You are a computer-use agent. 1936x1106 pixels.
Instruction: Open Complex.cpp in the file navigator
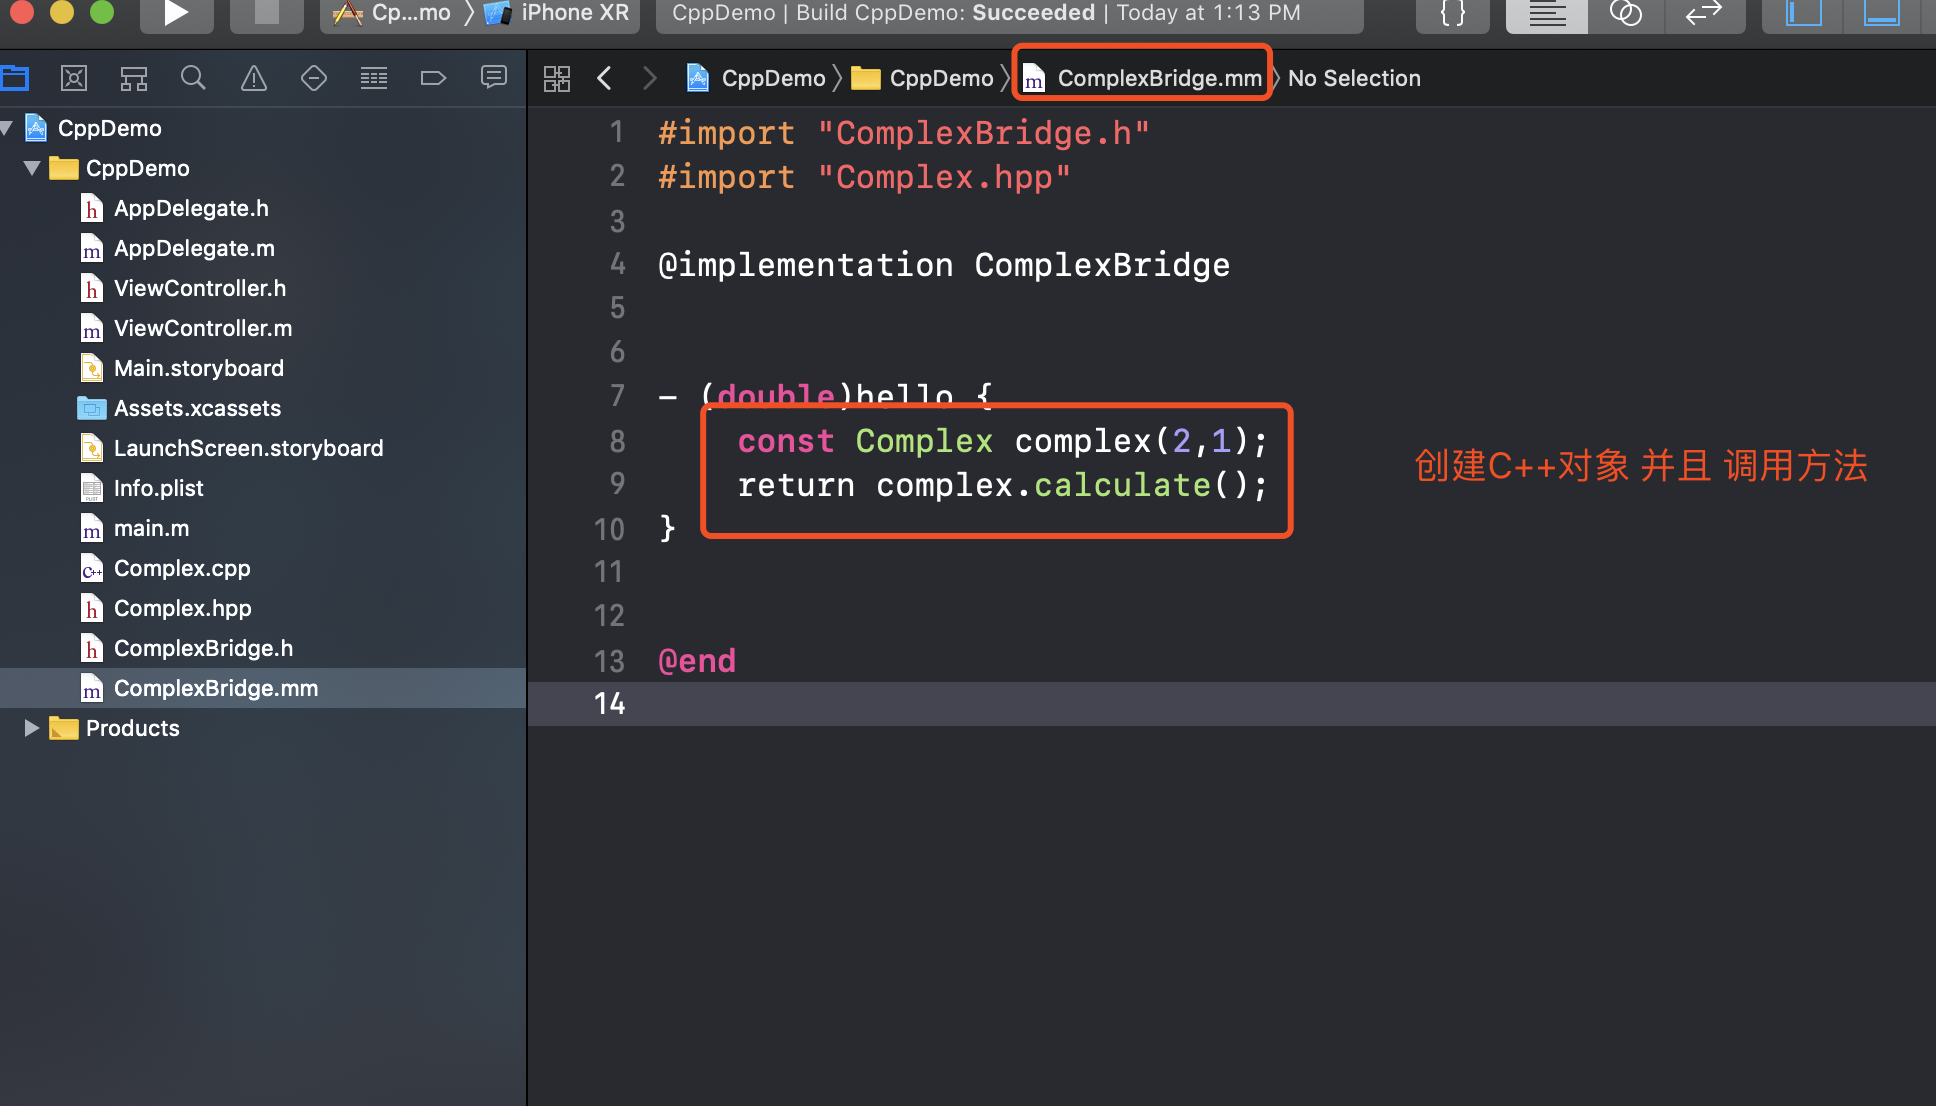click(x=182, y=568)
